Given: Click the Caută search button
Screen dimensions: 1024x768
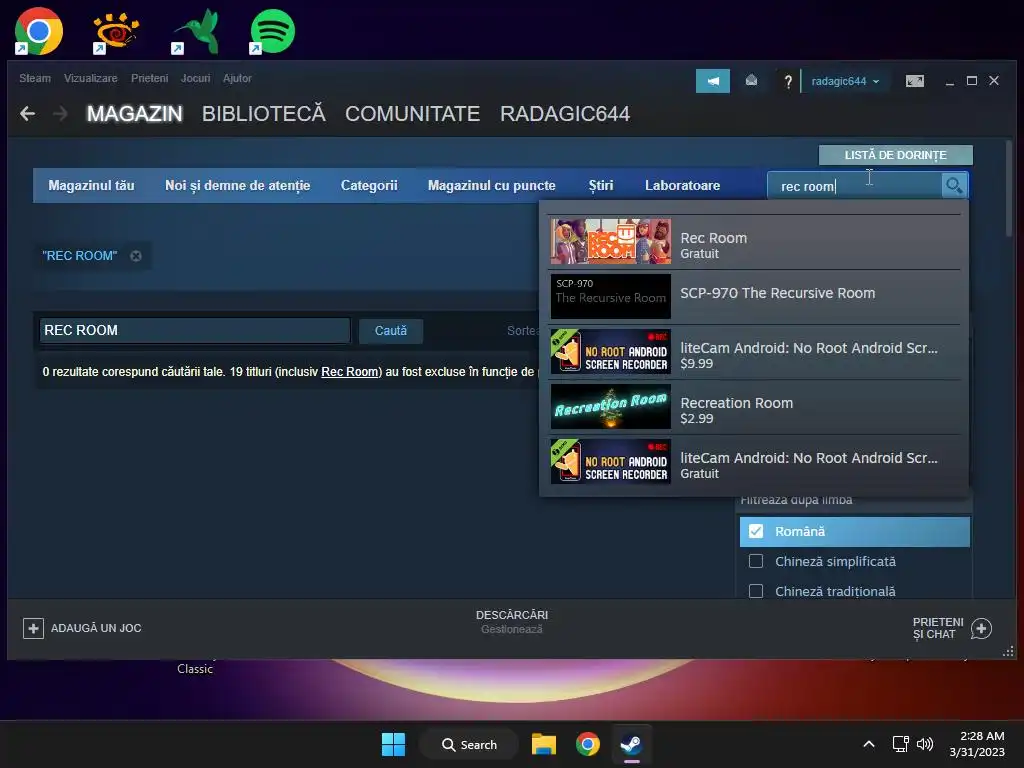Looking at the screenshot, I should (391, 330).
